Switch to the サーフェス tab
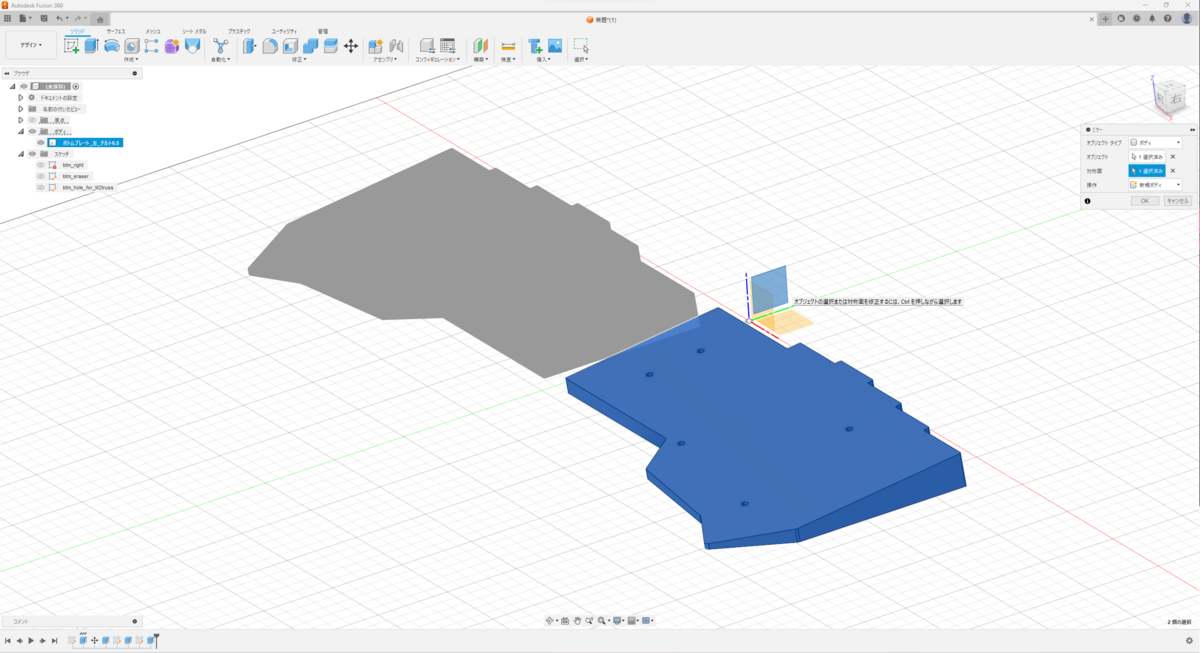The height and width of the screenshot is (653, 1200). pos(116,32)
